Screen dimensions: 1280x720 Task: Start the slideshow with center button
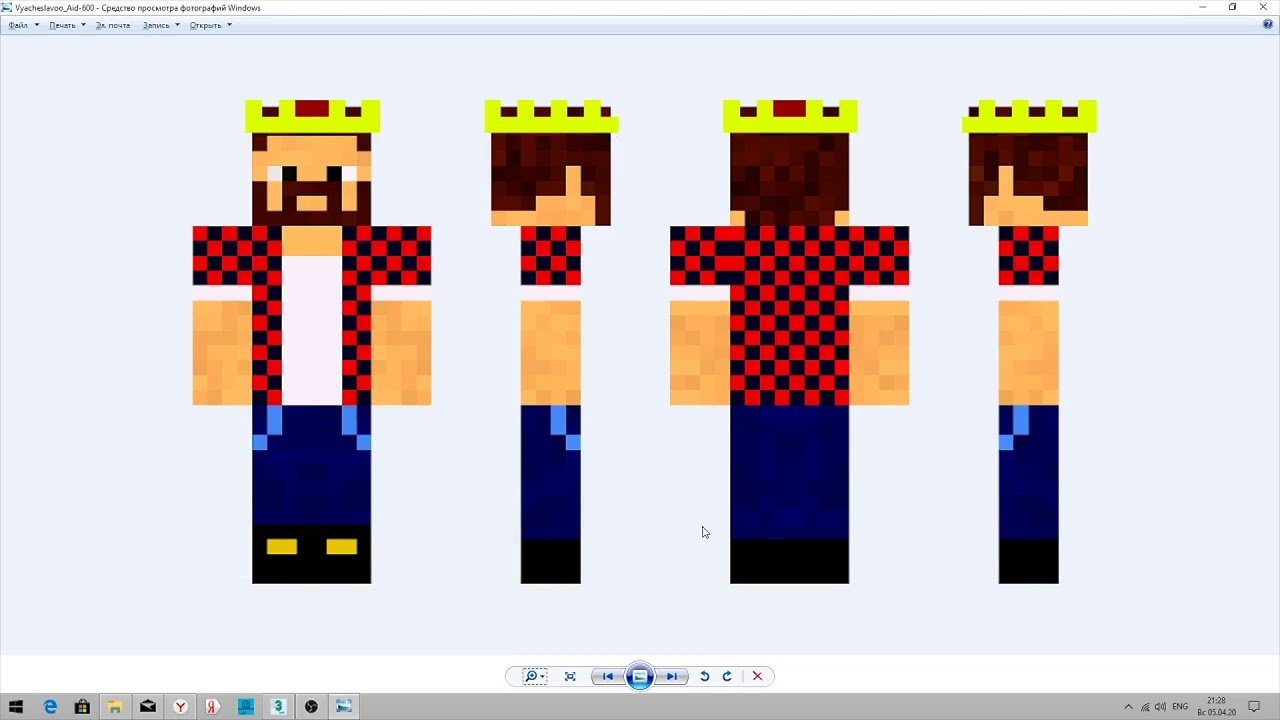640,677
